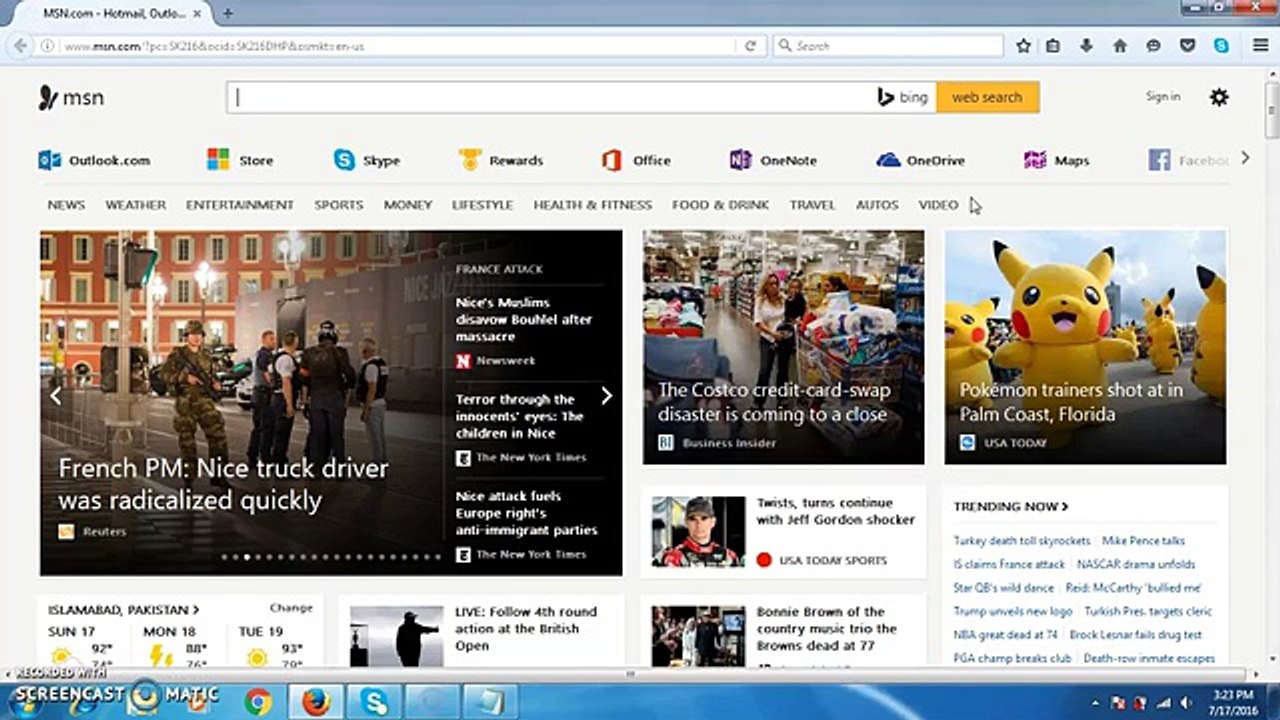
Task: Show site information icon in address bar
Action: coord(47,46)
